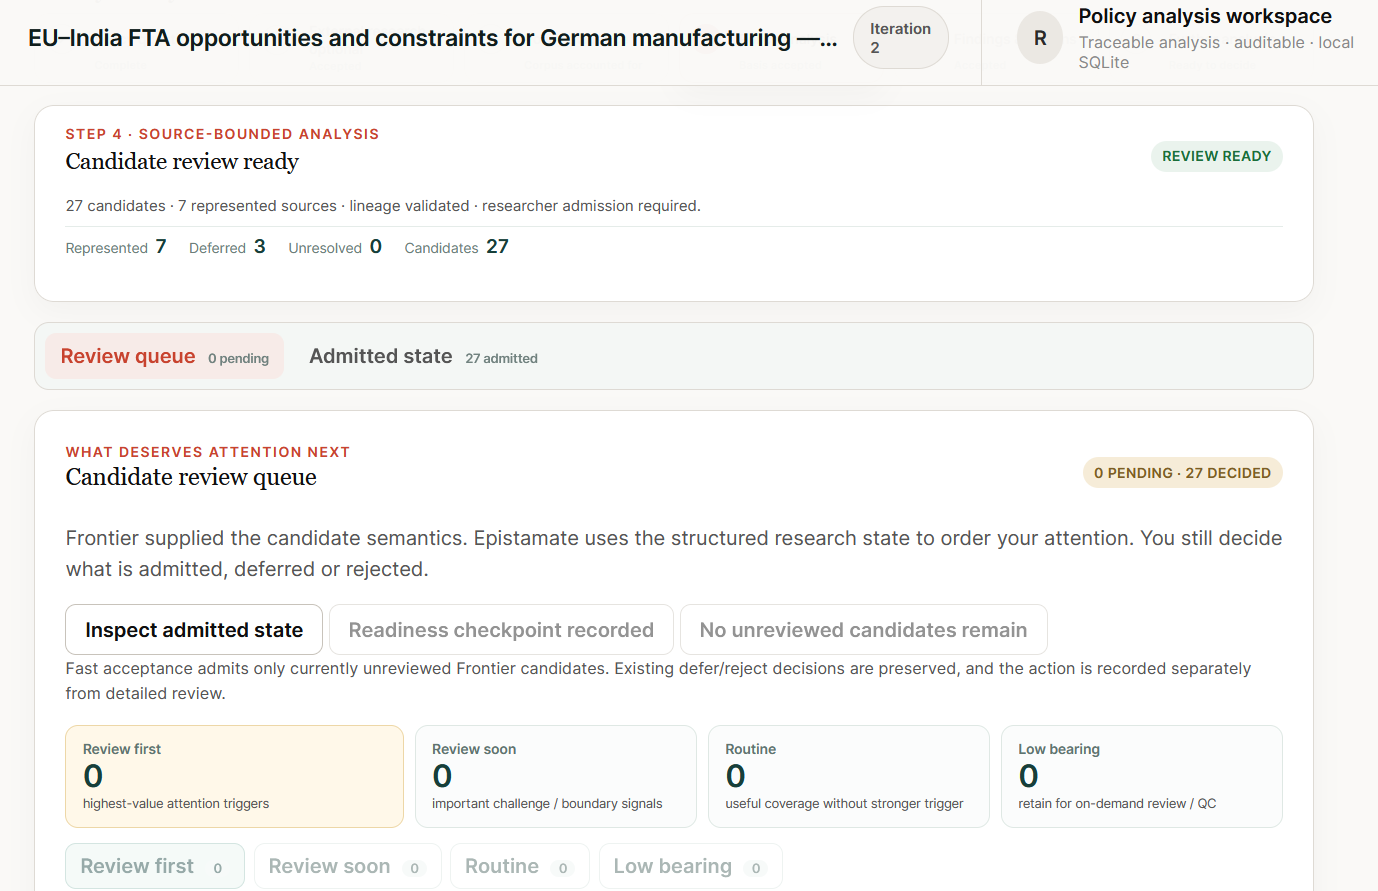Open the Review first filter tab
Screen dimensions: 1378x891
155,866
